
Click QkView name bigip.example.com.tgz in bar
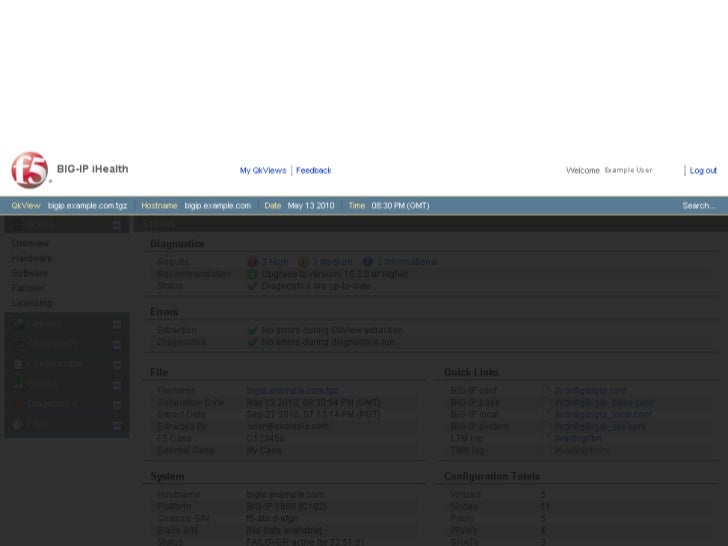87,205
